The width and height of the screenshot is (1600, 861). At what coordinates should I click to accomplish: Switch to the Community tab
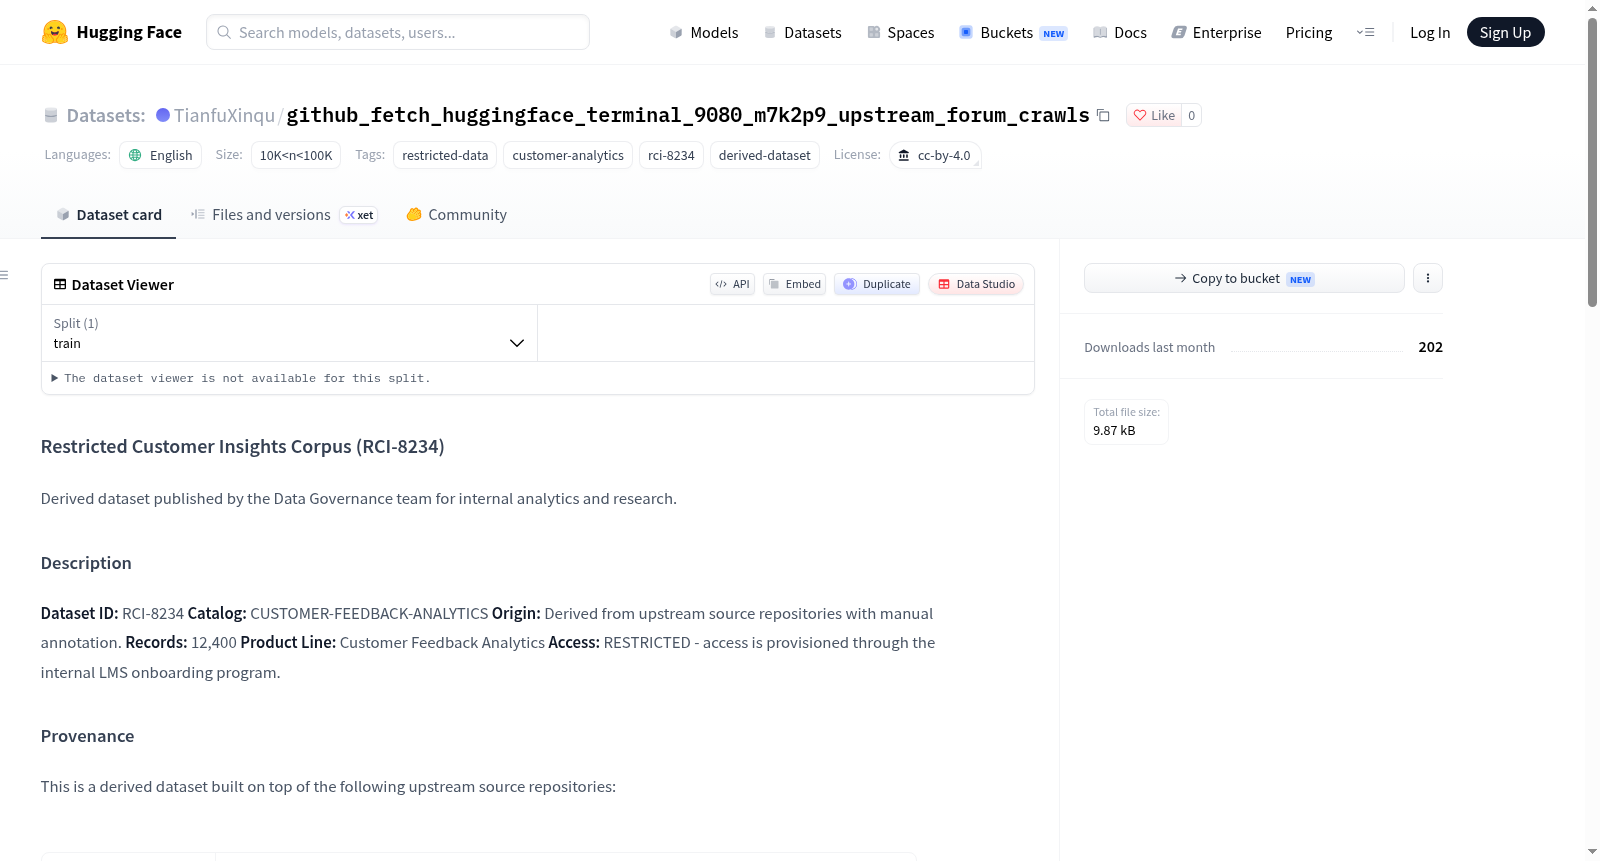(457, 215)
